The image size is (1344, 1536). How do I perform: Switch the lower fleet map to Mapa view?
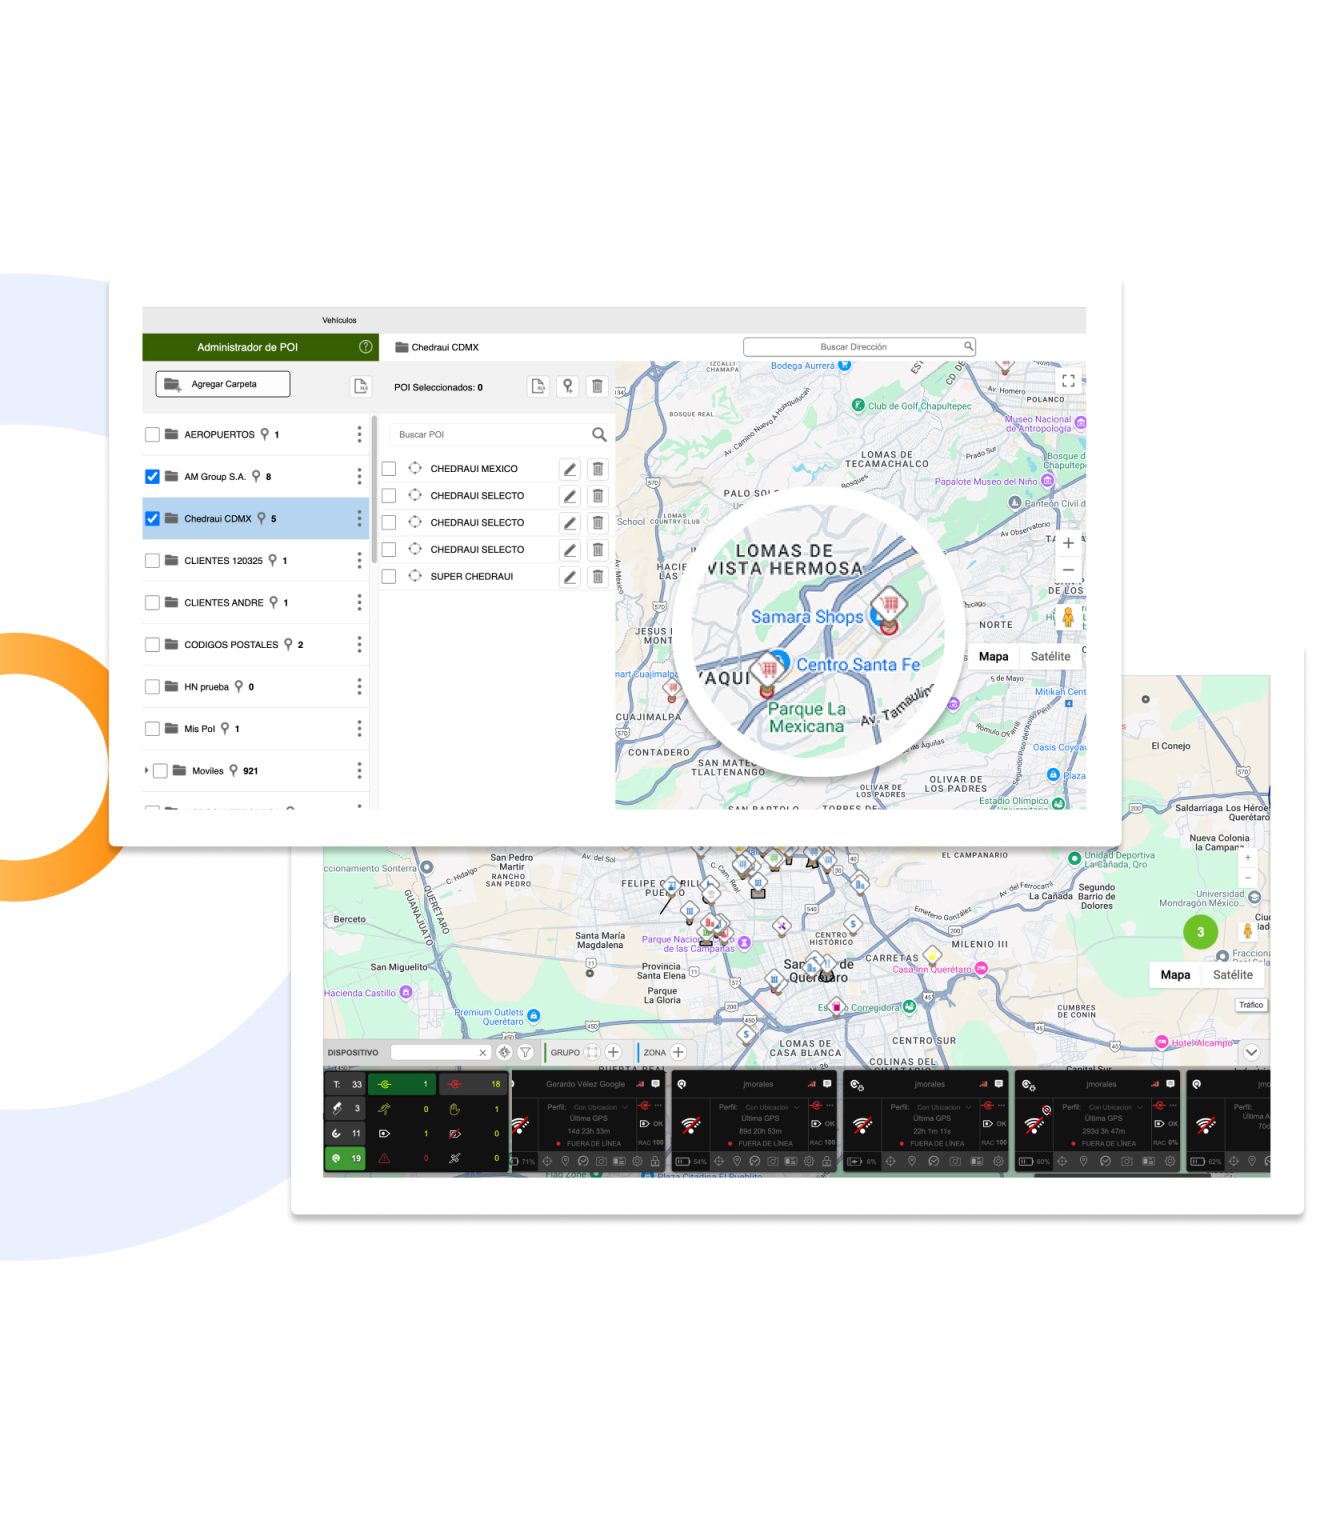tap(1175, 975)
